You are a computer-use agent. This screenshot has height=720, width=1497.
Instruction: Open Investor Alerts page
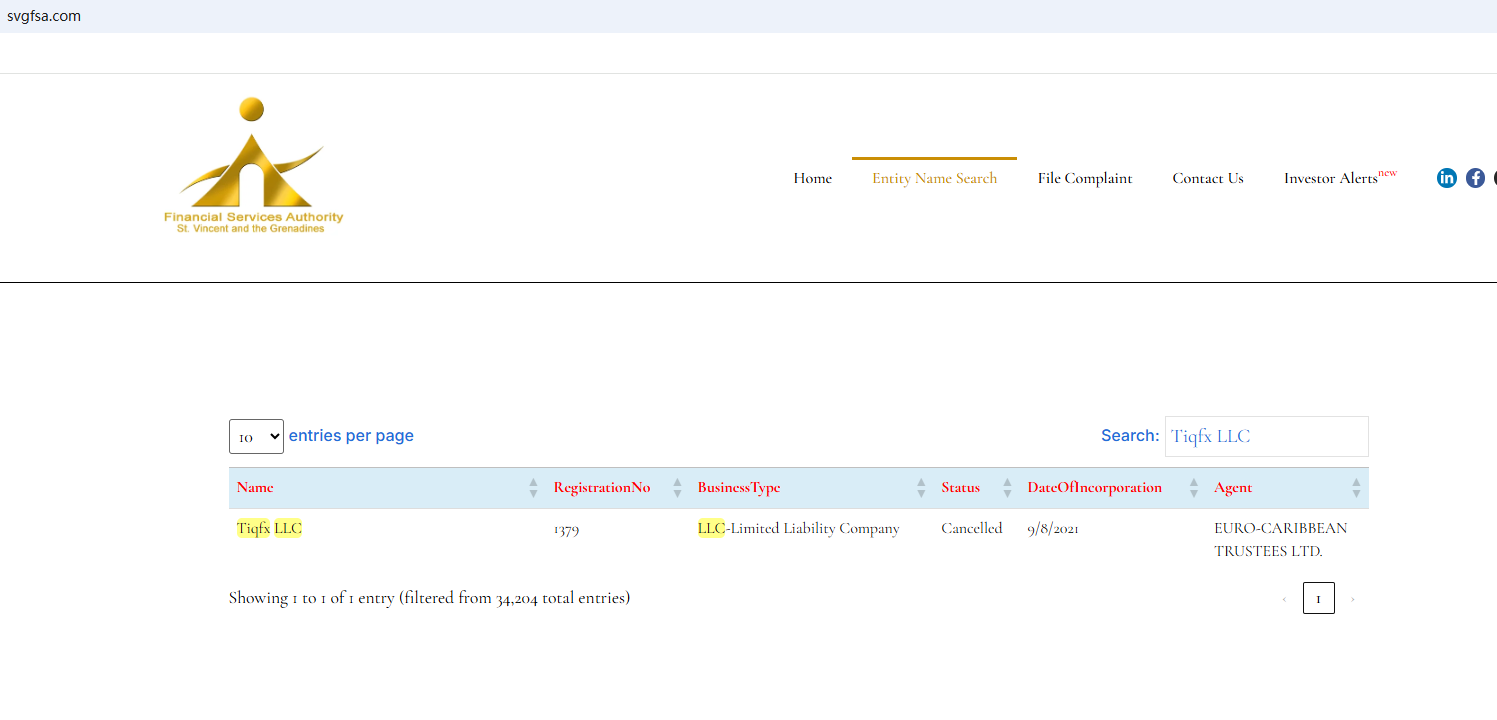1331,178
